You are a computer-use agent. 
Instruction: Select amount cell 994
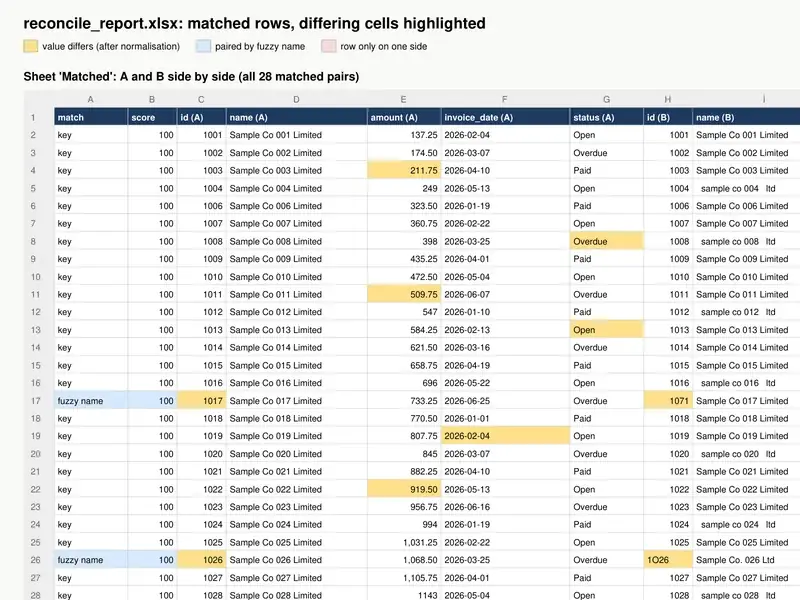pos(404,524)
